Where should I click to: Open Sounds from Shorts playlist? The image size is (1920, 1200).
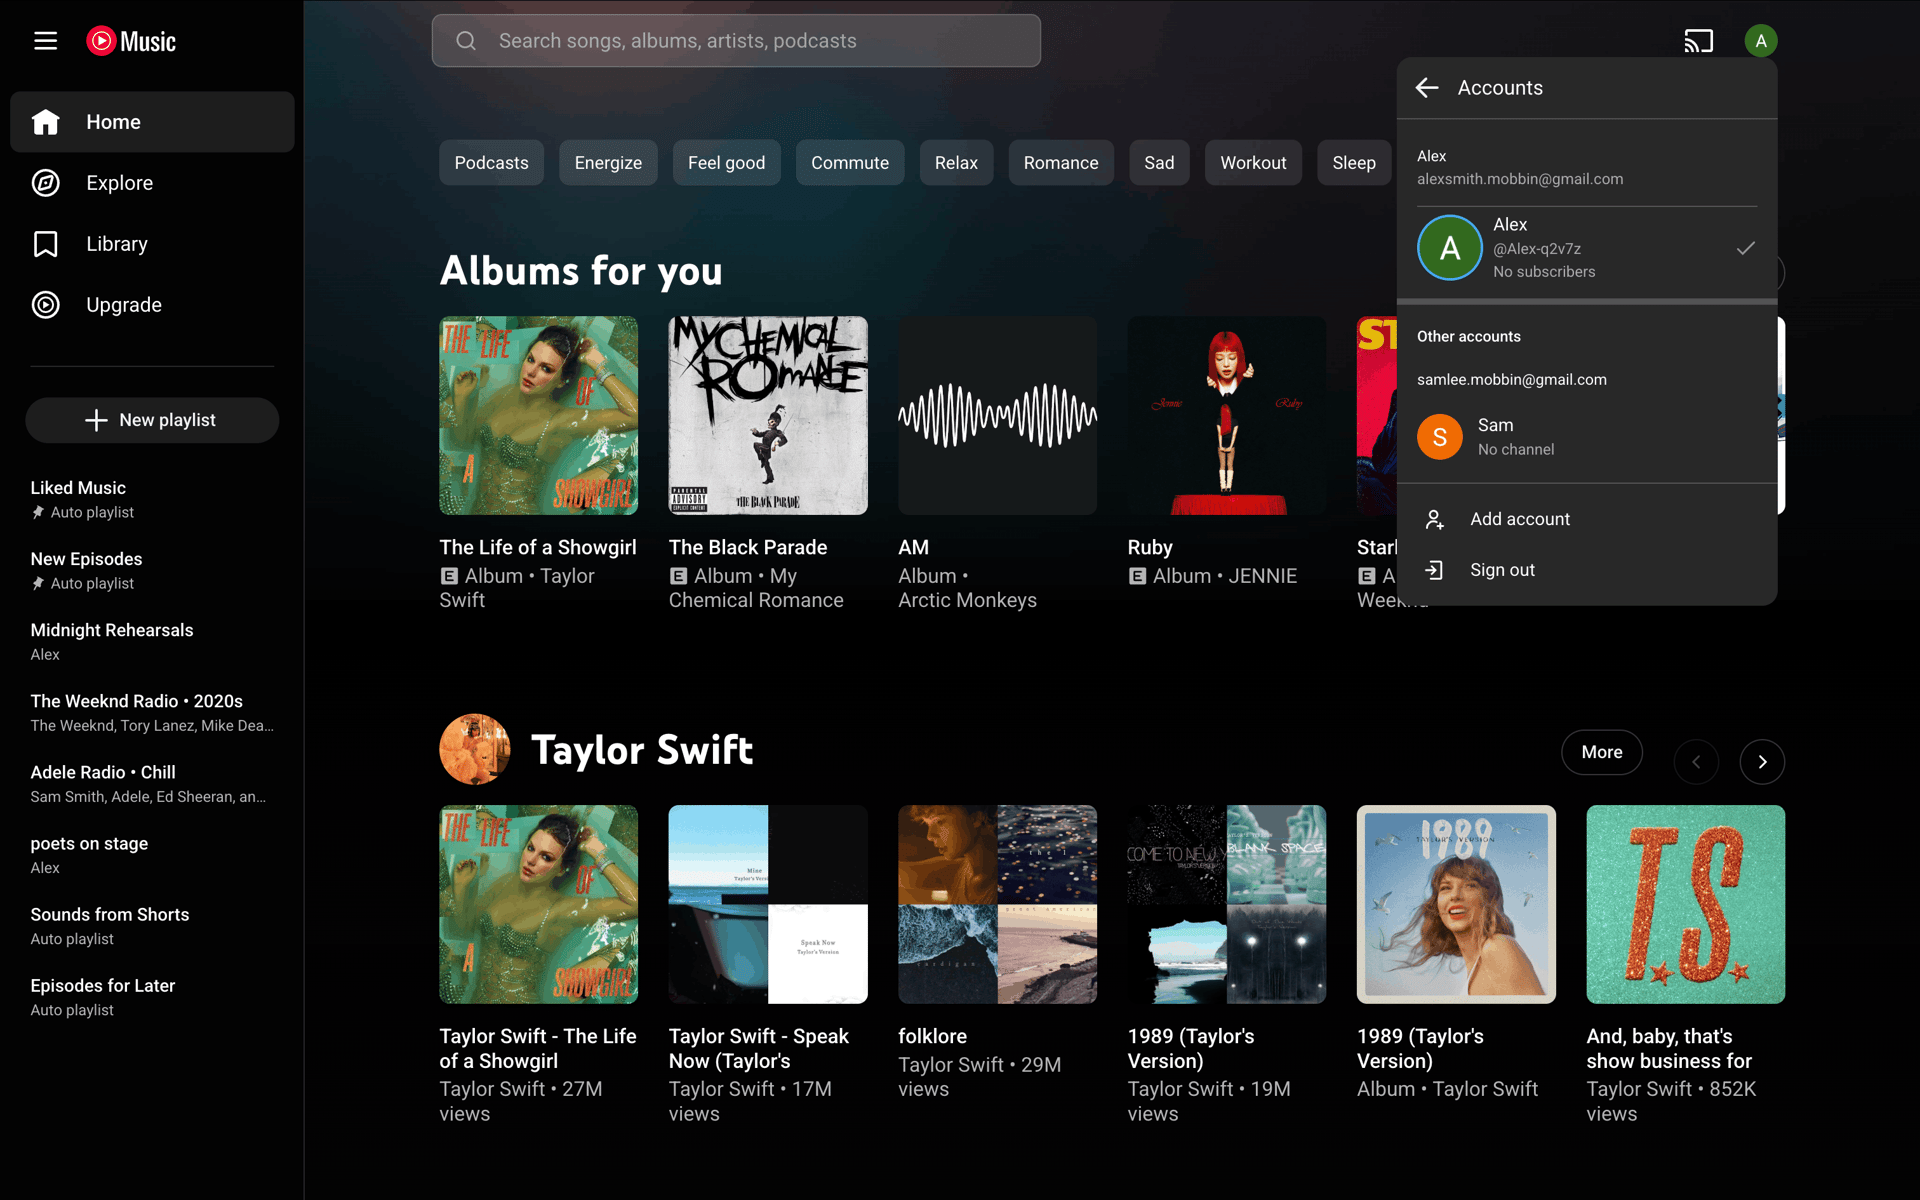(x=152, y=926)
